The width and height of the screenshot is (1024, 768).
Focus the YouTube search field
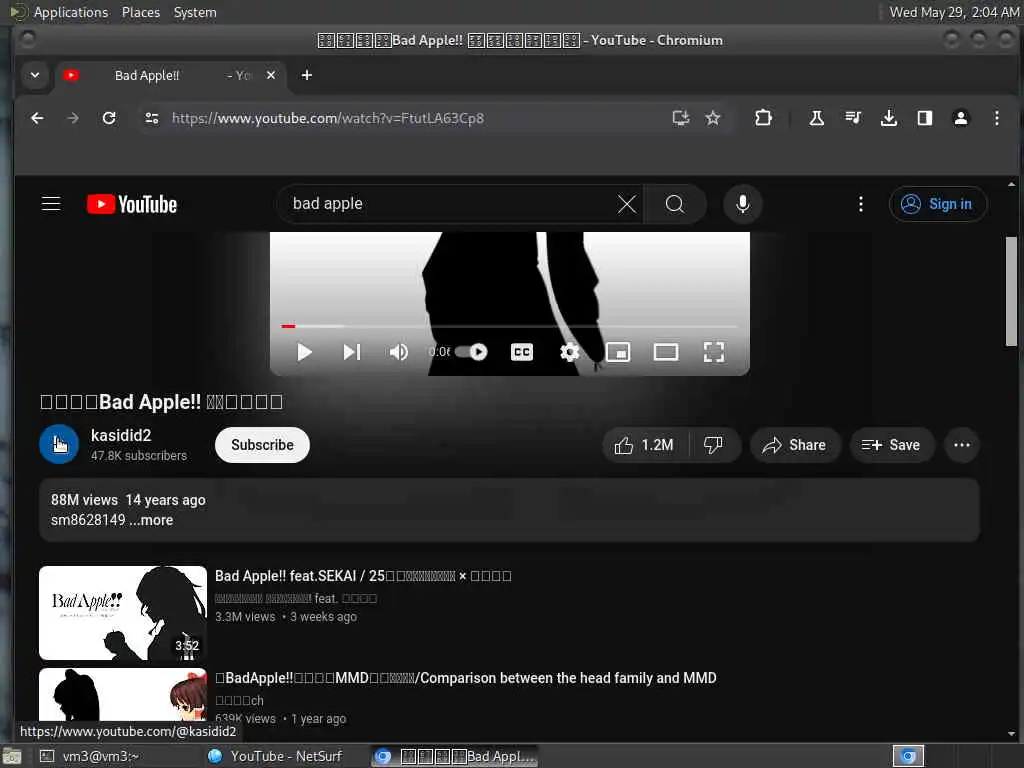pos(451,204)
